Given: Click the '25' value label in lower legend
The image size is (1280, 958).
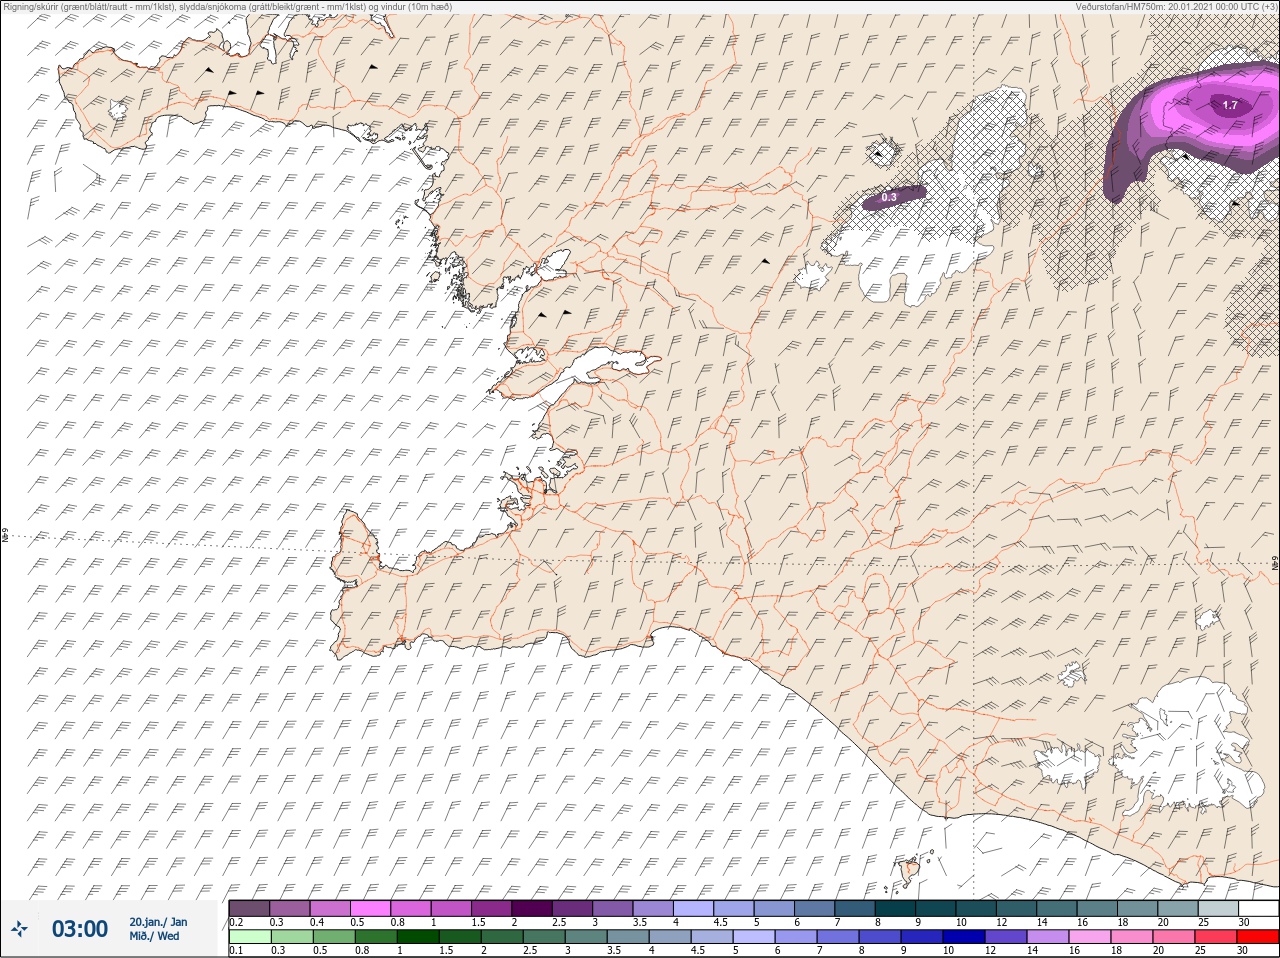Looking at the screenshot, I should [x=1200, y=950].
